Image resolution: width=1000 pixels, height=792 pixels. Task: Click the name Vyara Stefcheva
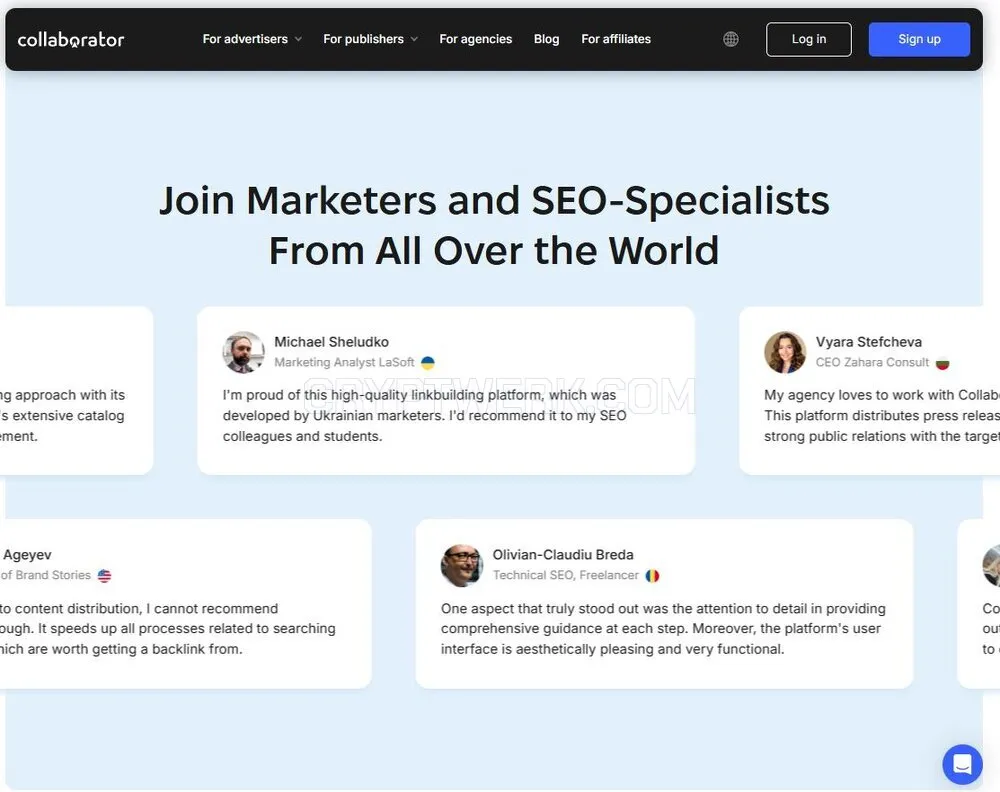tap(869, 342)
